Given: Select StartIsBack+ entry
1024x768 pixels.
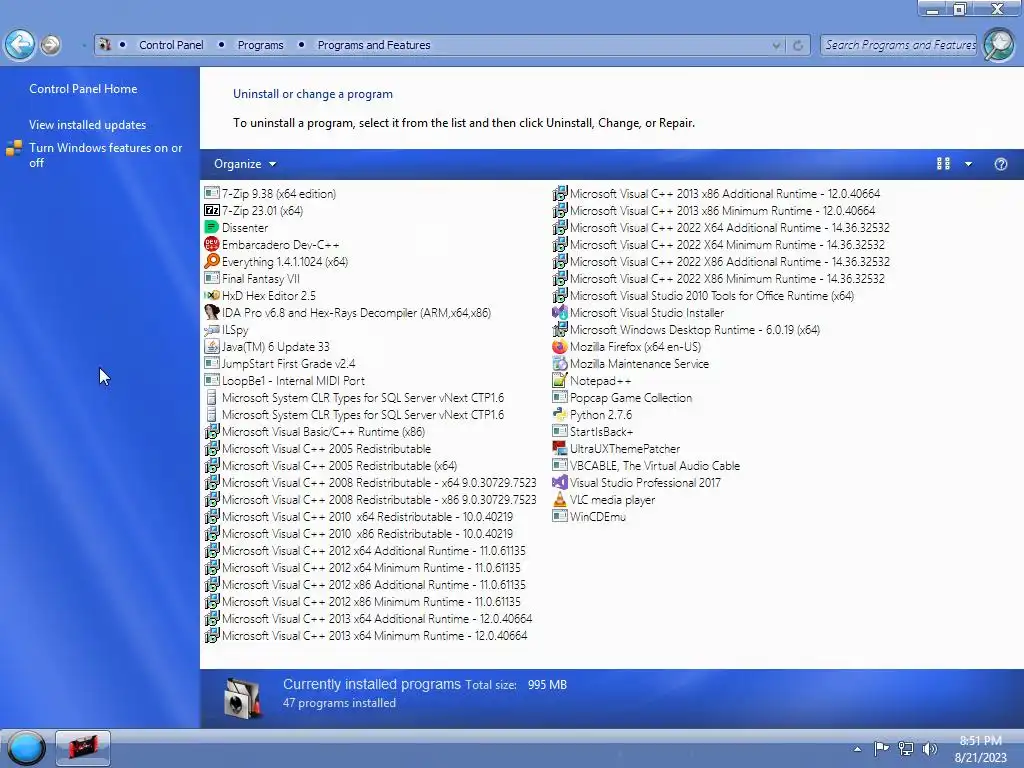Looking at the screenshot, I should click(592, 431).
